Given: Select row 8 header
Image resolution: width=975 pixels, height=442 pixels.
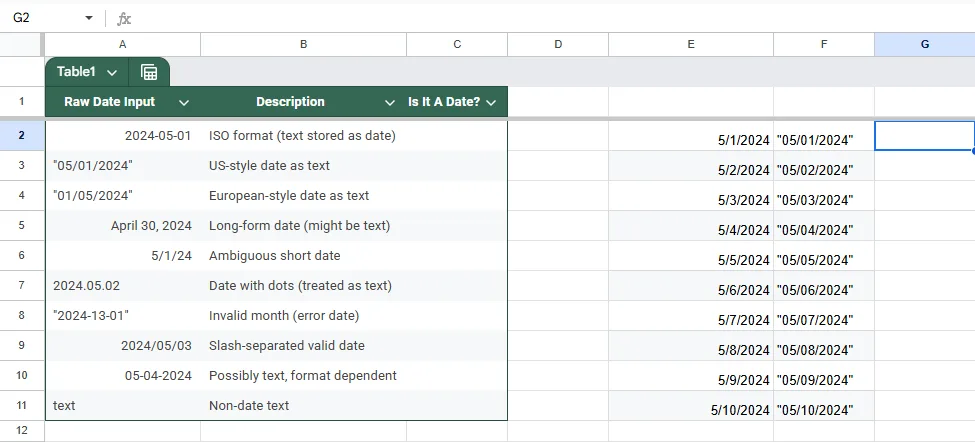Looking at the screenshot, I should (x=22, y=315).
